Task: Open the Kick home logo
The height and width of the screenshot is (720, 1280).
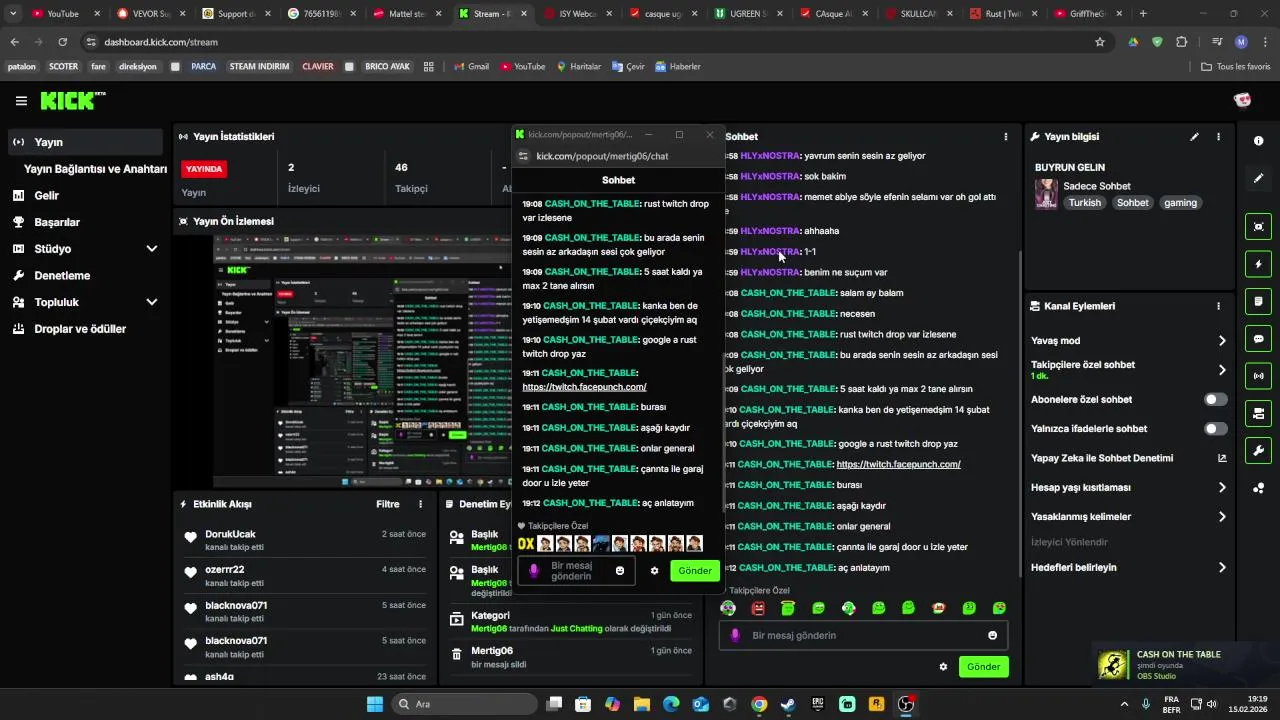Action: [x=72, y=100]
